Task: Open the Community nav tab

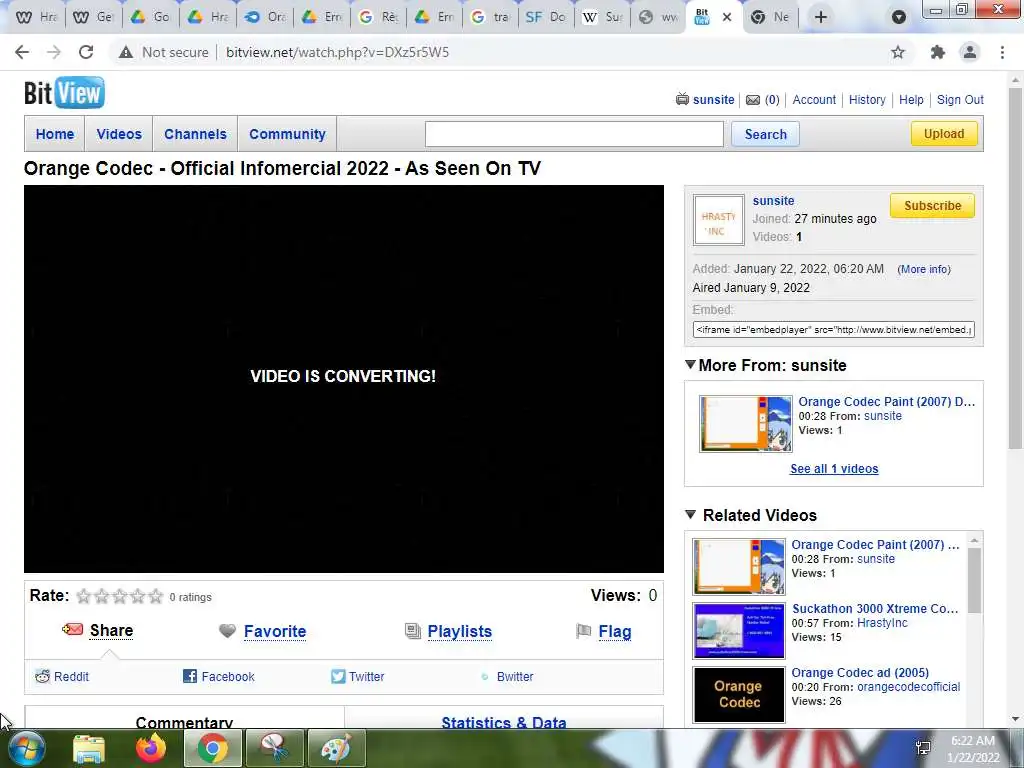Action: pos(287,134)
